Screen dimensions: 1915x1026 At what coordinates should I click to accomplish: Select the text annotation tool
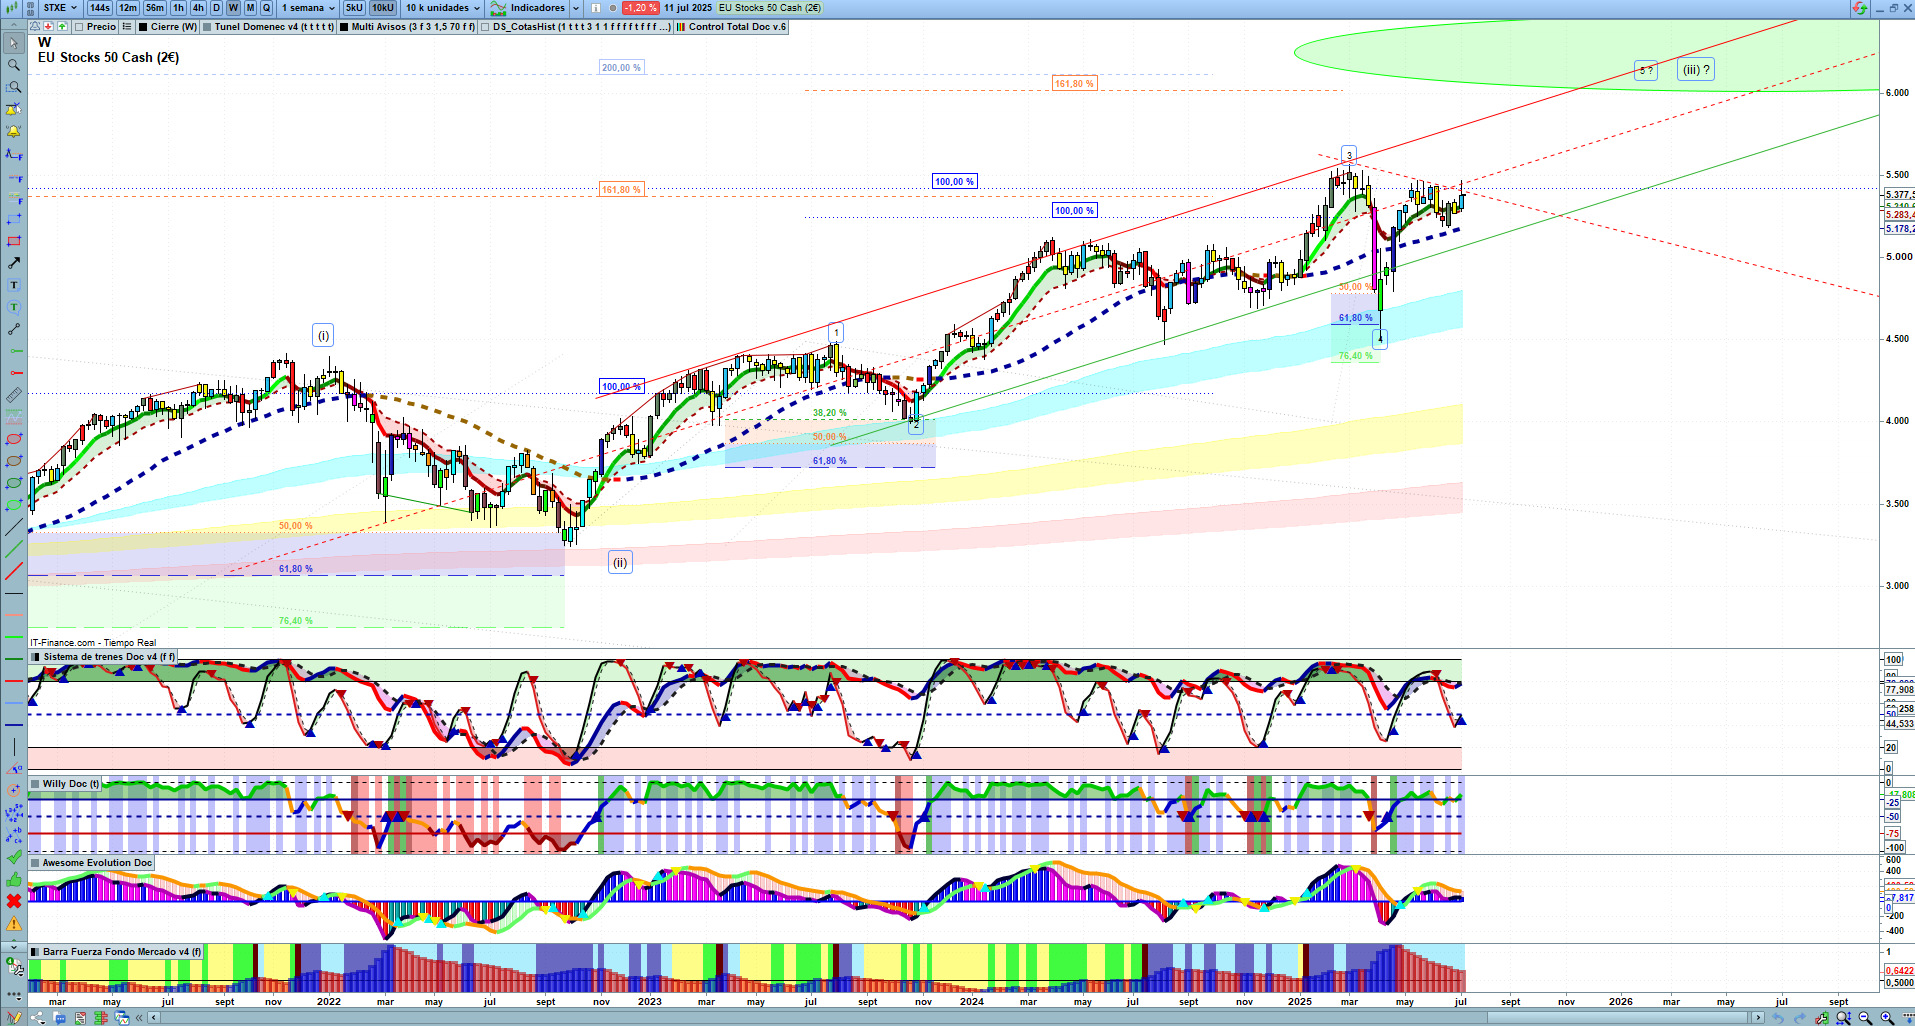click(14, 285)
